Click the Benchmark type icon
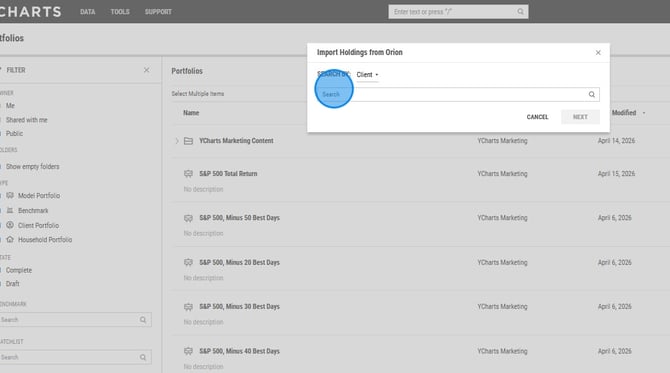 10,210
